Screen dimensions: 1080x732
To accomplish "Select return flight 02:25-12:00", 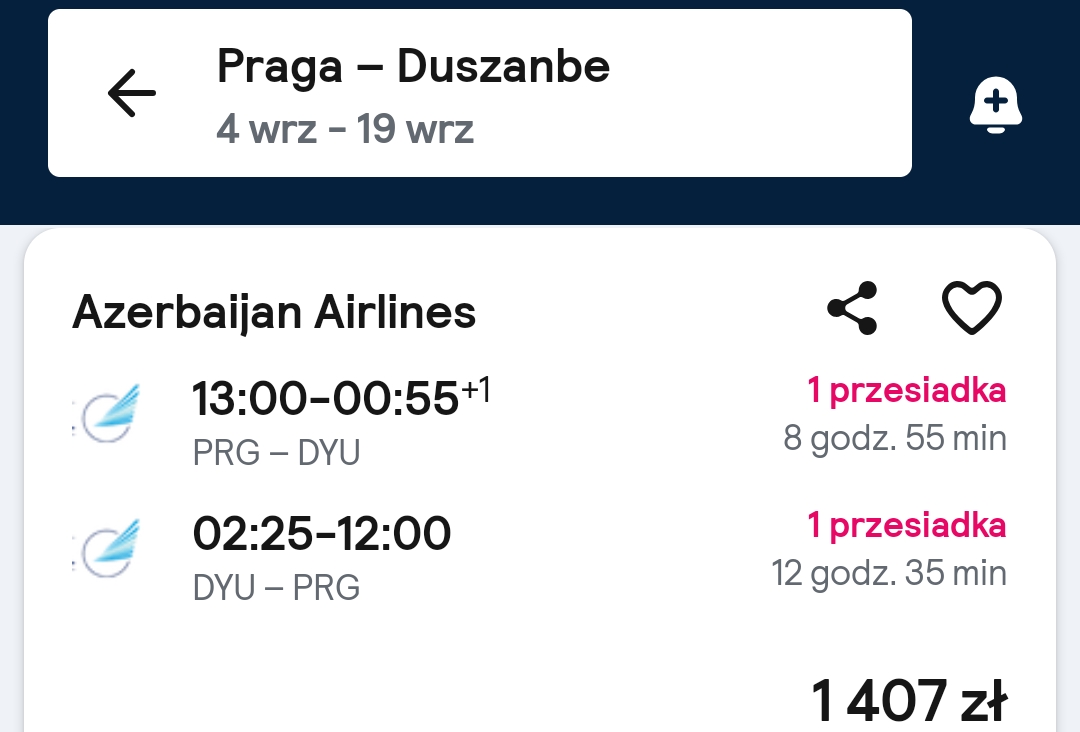I will coord(322,533).
